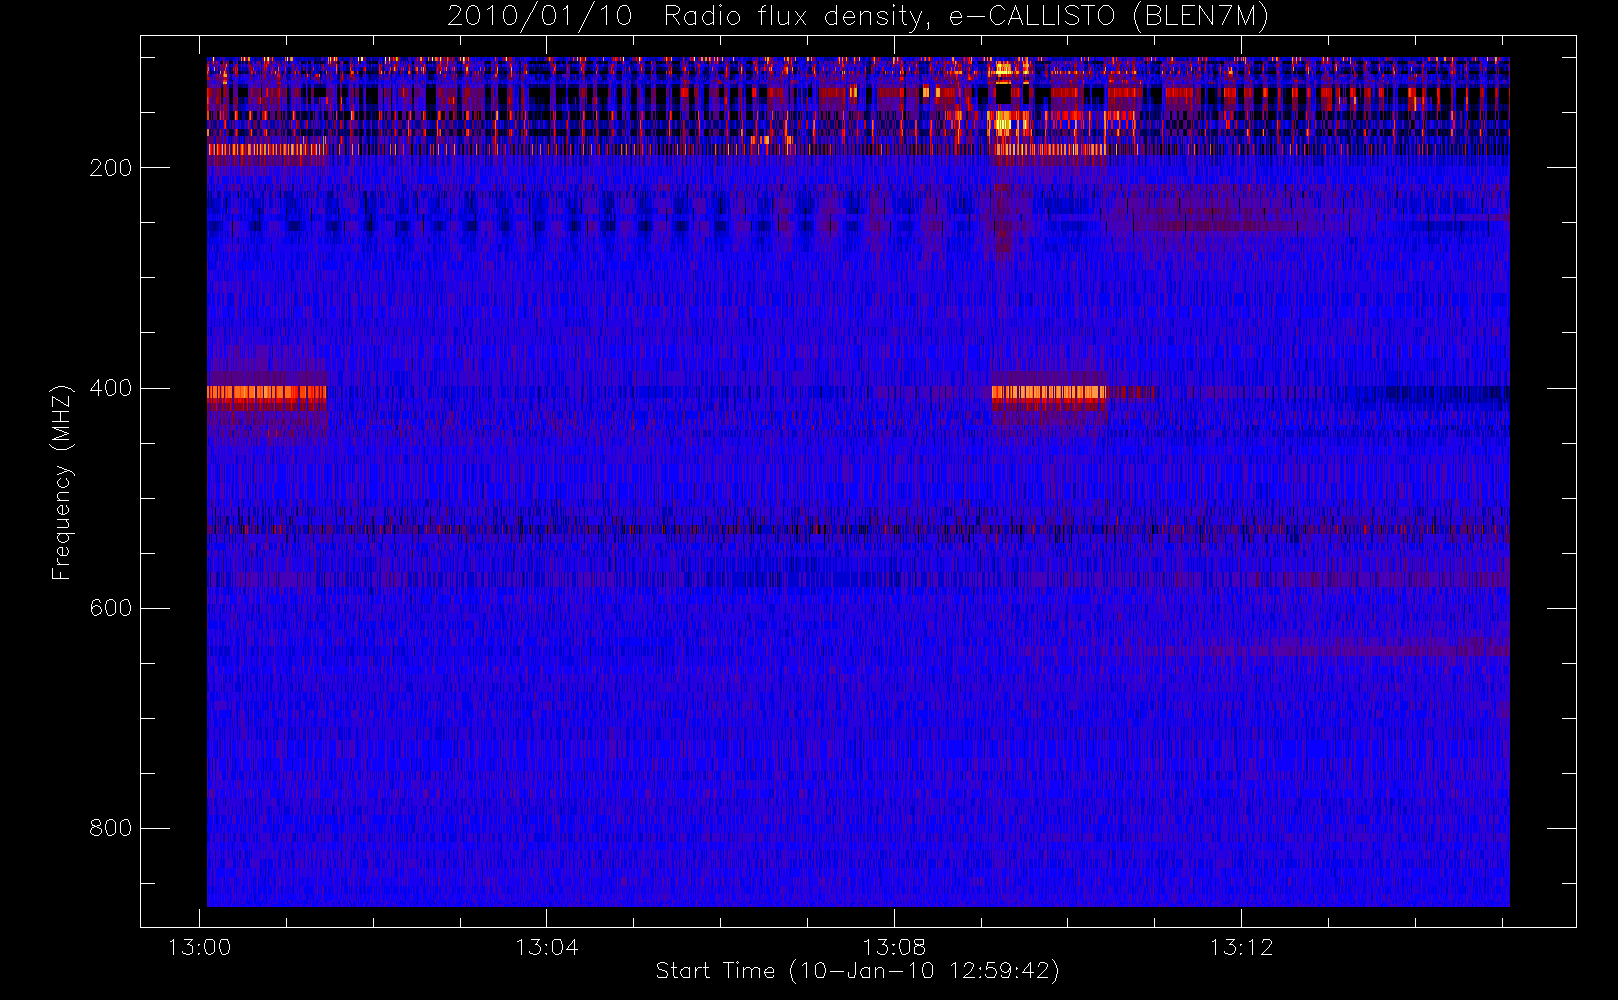Click the 13:12 time tick label
Screen dimensions: 1618x1000
coord(1241,947)
